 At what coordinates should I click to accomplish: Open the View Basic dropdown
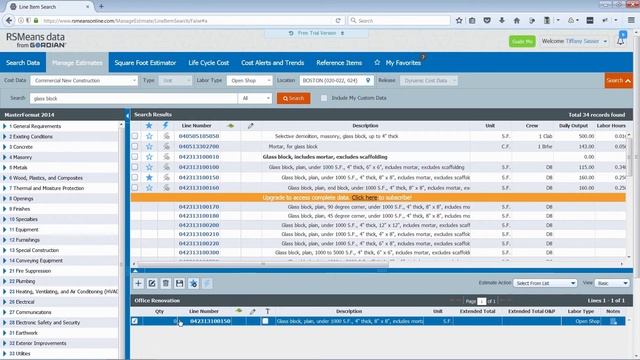[612, 283]
